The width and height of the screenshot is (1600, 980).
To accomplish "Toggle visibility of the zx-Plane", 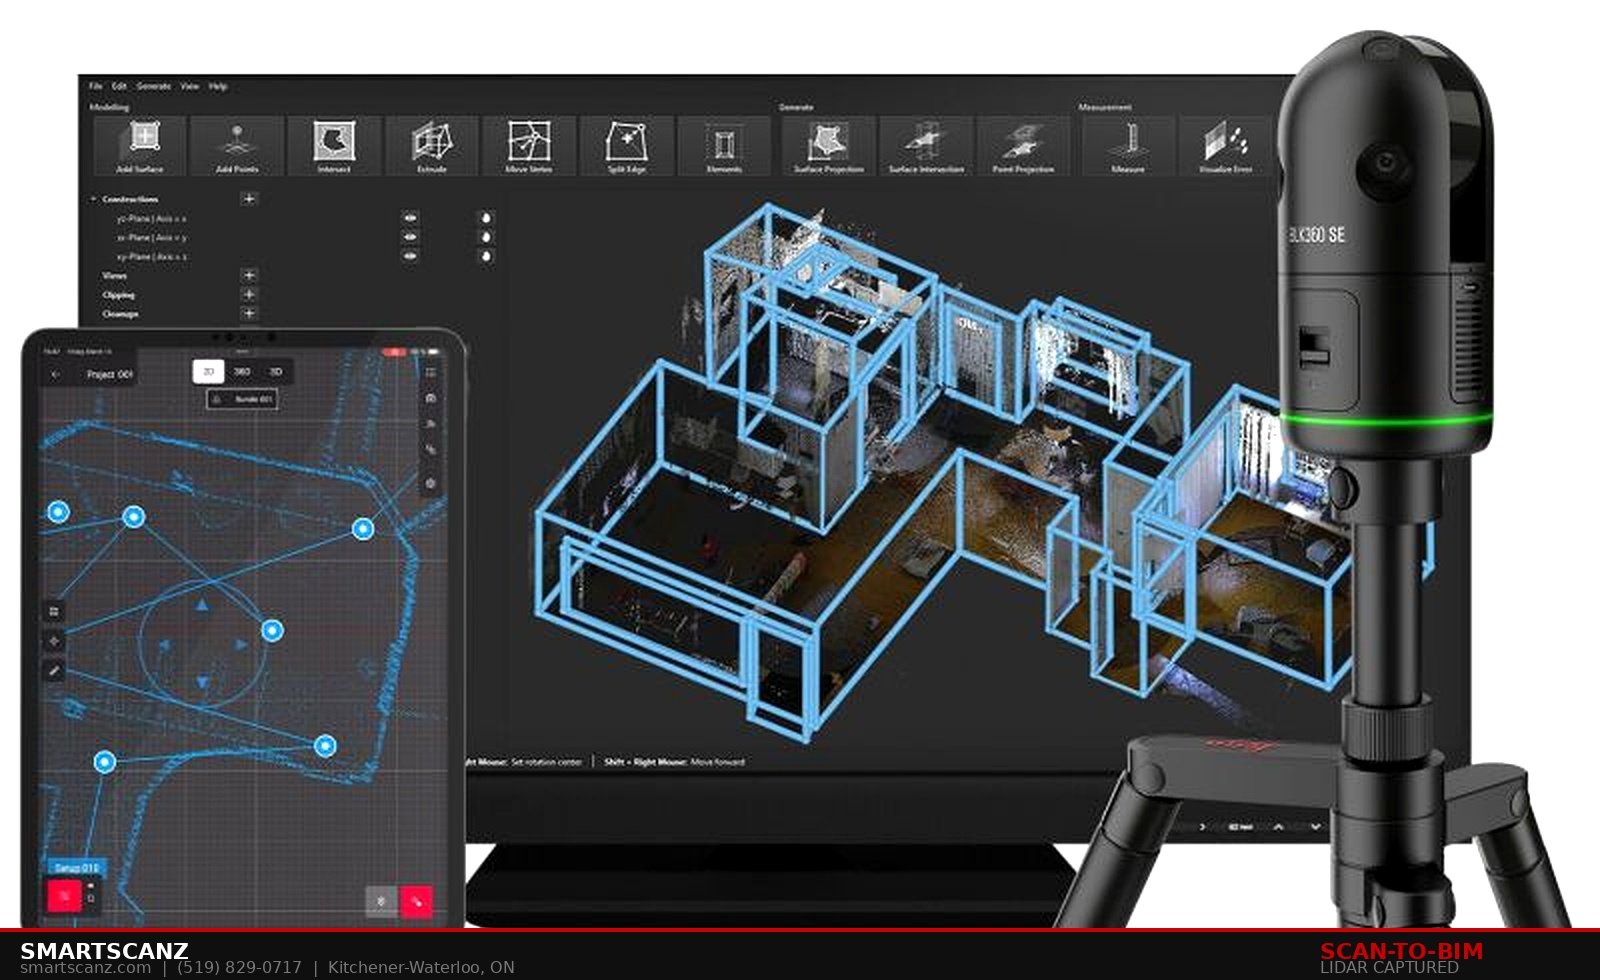I will pos(409,238).
